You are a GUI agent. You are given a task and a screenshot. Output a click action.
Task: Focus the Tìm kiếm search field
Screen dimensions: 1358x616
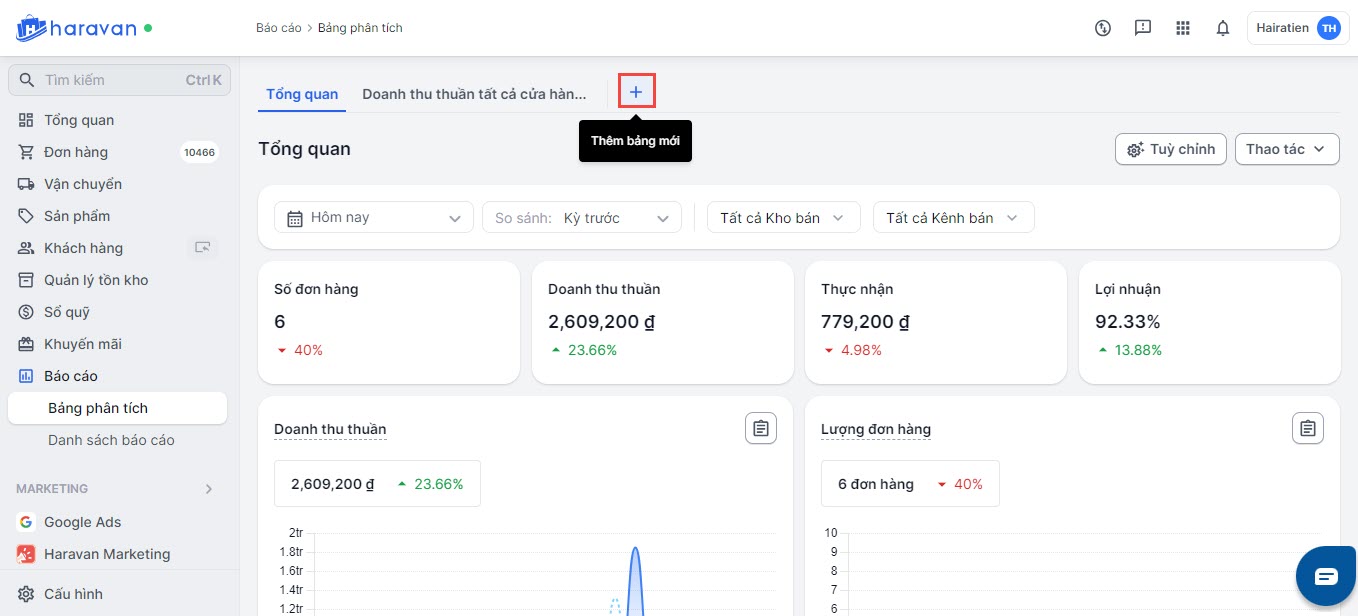click(x=110, y=80)
